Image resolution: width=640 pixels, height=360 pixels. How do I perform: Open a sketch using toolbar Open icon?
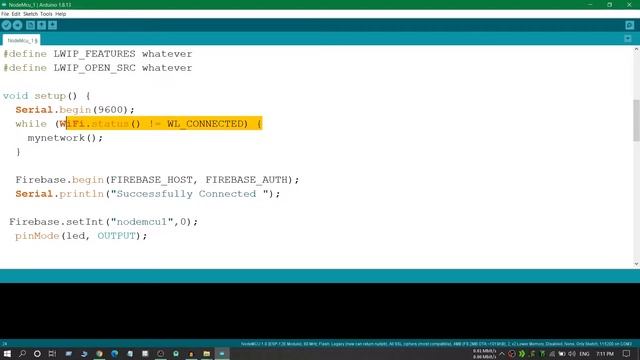point(42,25)
